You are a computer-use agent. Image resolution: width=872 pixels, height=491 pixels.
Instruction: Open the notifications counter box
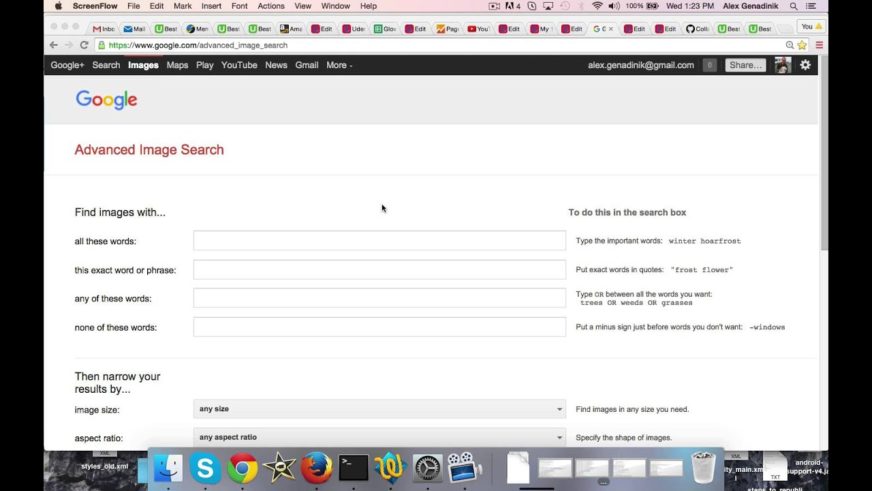coord(710,65)
